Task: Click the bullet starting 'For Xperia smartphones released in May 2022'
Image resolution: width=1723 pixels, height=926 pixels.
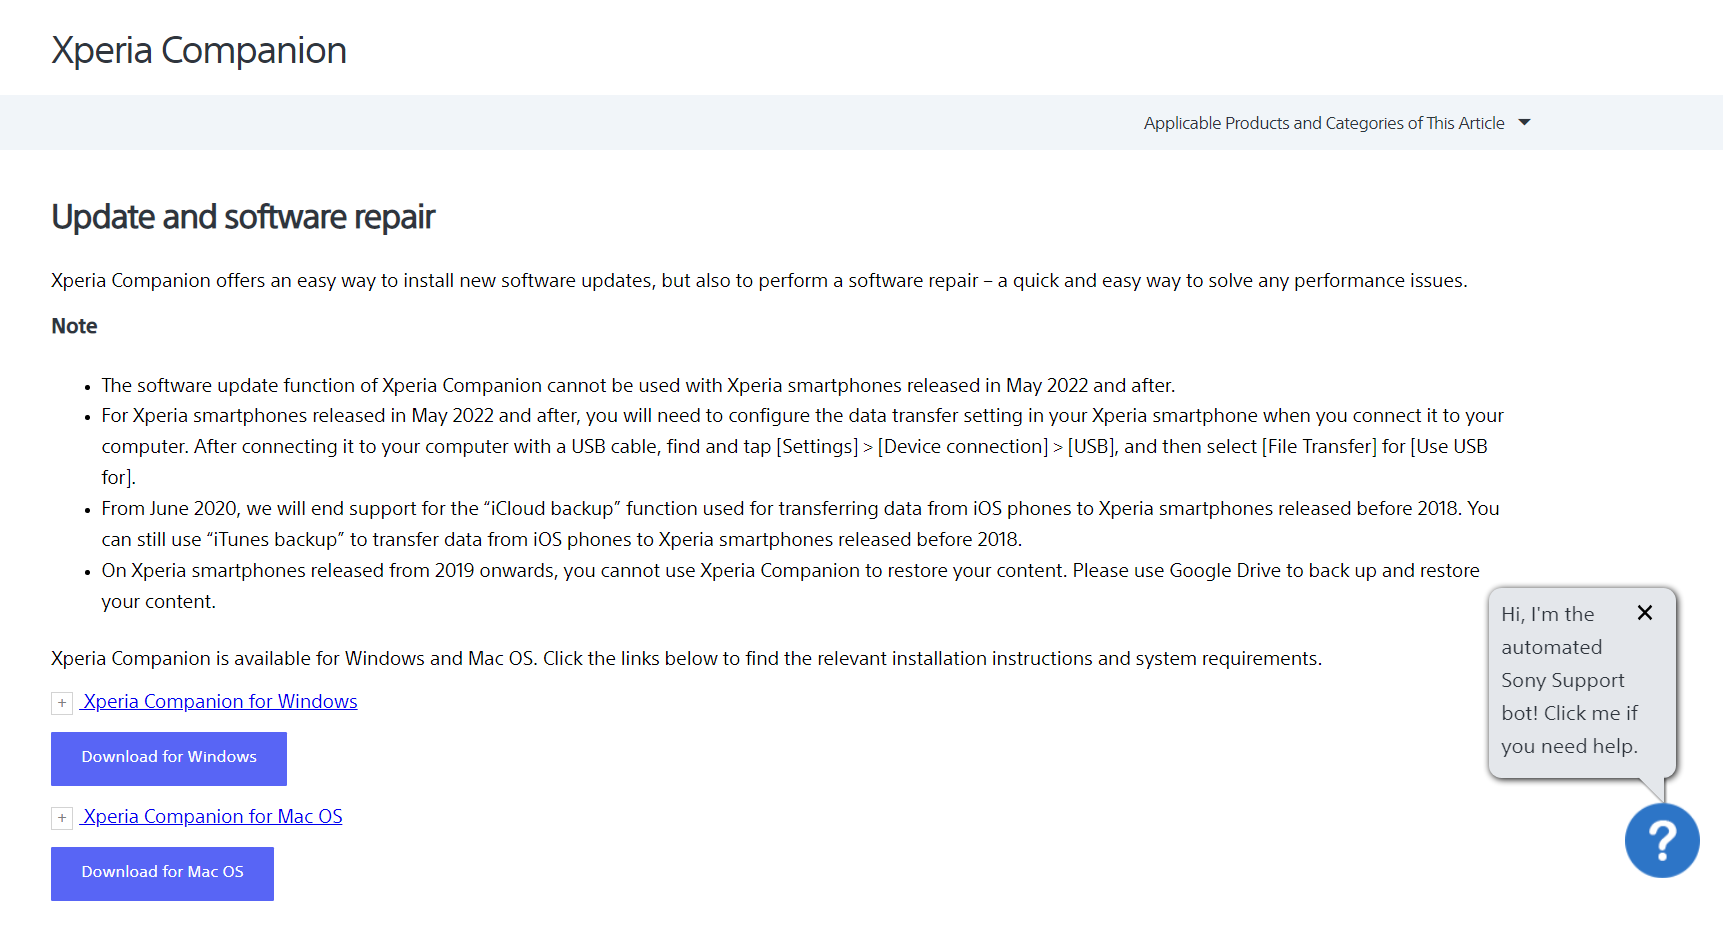Action: [x=802, y=446]
